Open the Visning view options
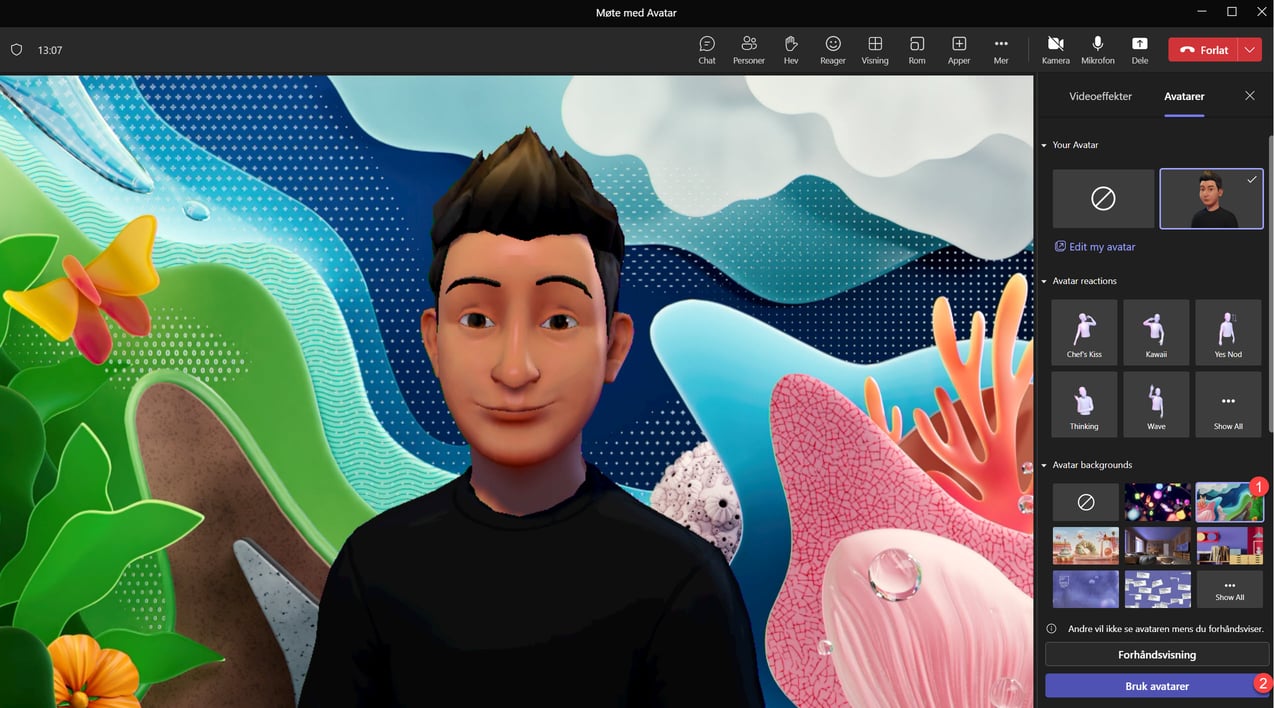The image size is (1274, 708). pyautogui.click(x=874, y=49)
